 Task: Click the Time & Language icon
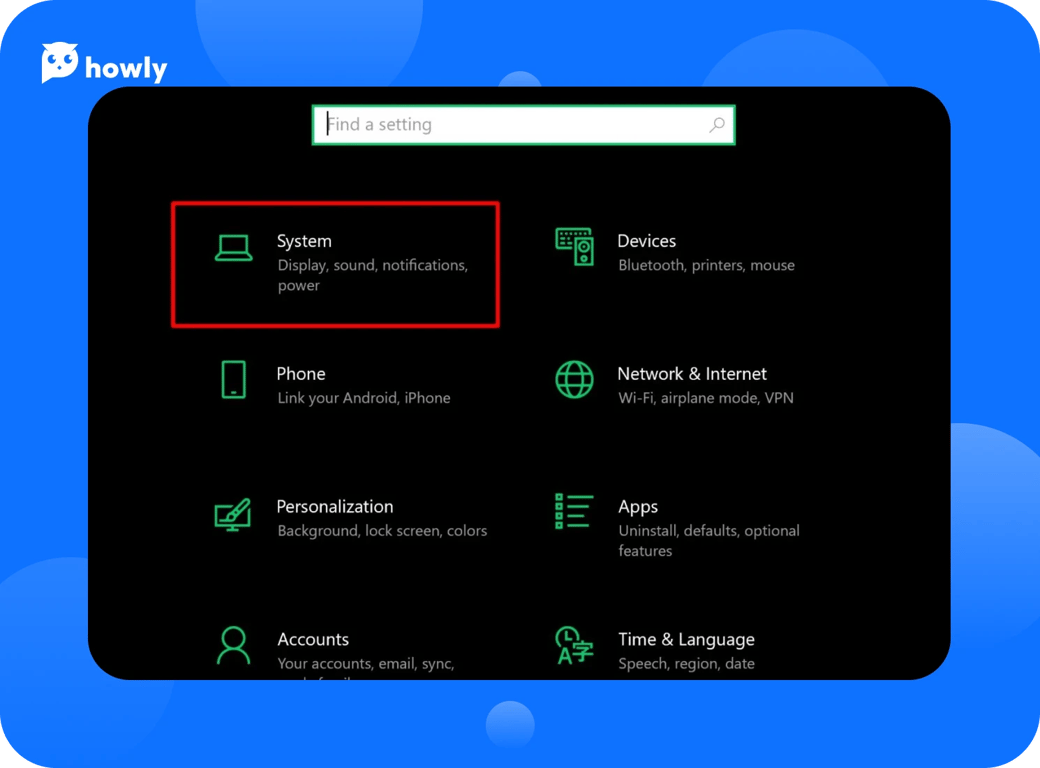point(574,646)
